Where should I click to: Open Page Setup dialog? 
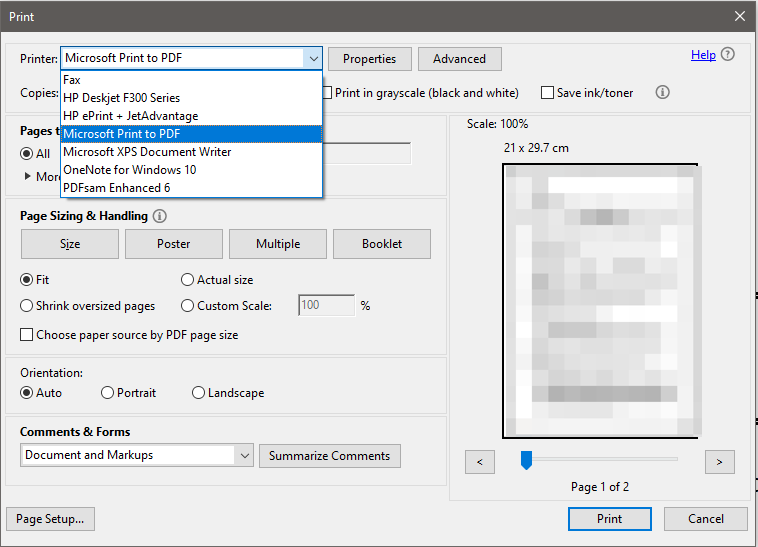[x=50, y=519]
